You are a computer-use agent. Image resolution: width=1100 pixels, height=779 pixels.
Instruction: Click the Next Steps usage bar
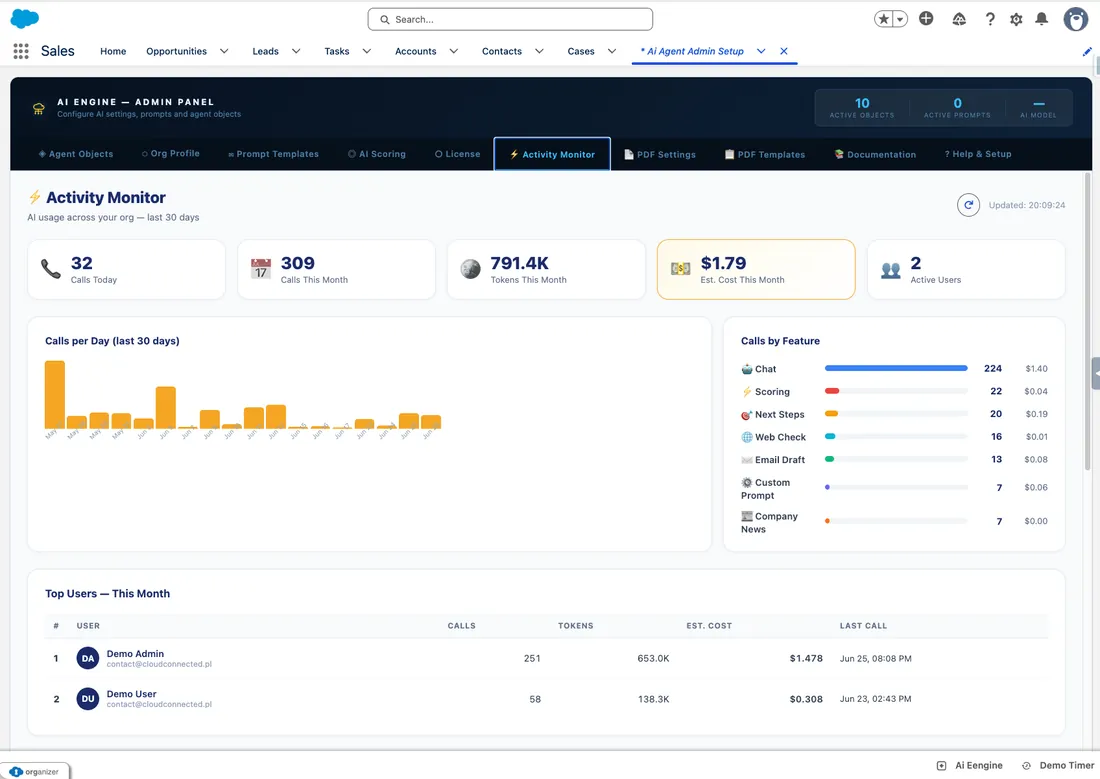896,414
